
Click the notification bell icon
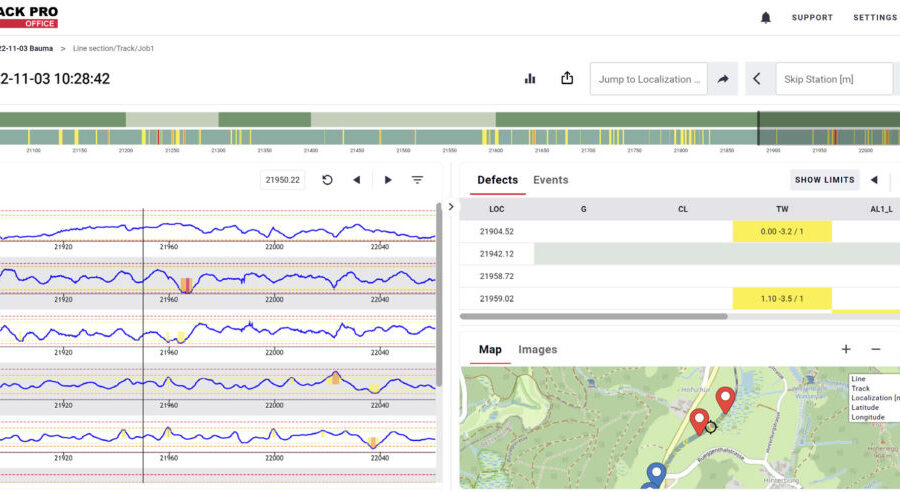pos(766,18)
